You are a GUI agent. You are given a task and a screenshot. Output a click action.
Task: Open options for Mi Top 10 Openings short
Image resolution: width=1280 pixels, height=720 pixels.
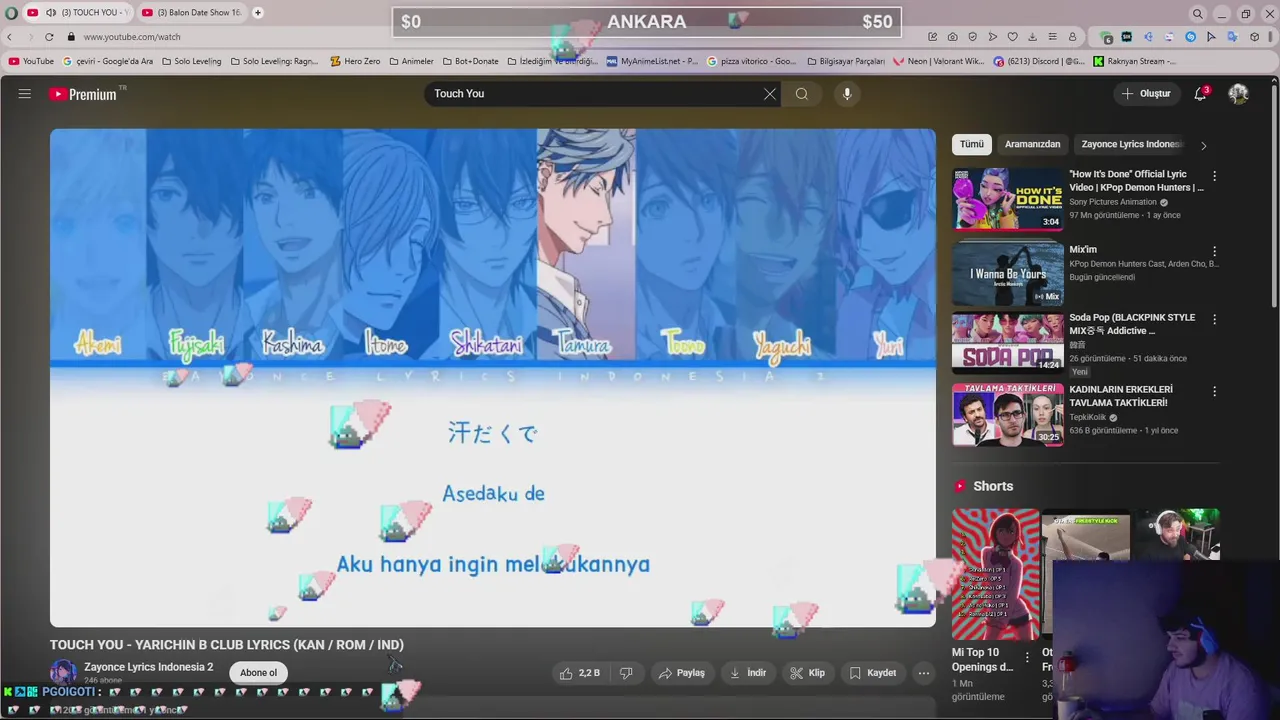pos(1027,657)
